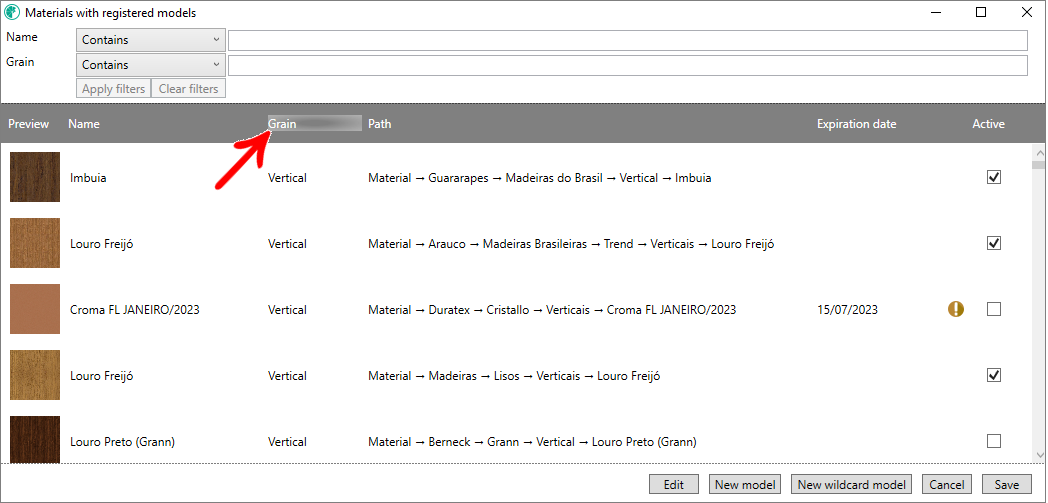1048x503 pixels.
Task: Open the Name filter Contains dropdown
Action: tap(150, 40)
